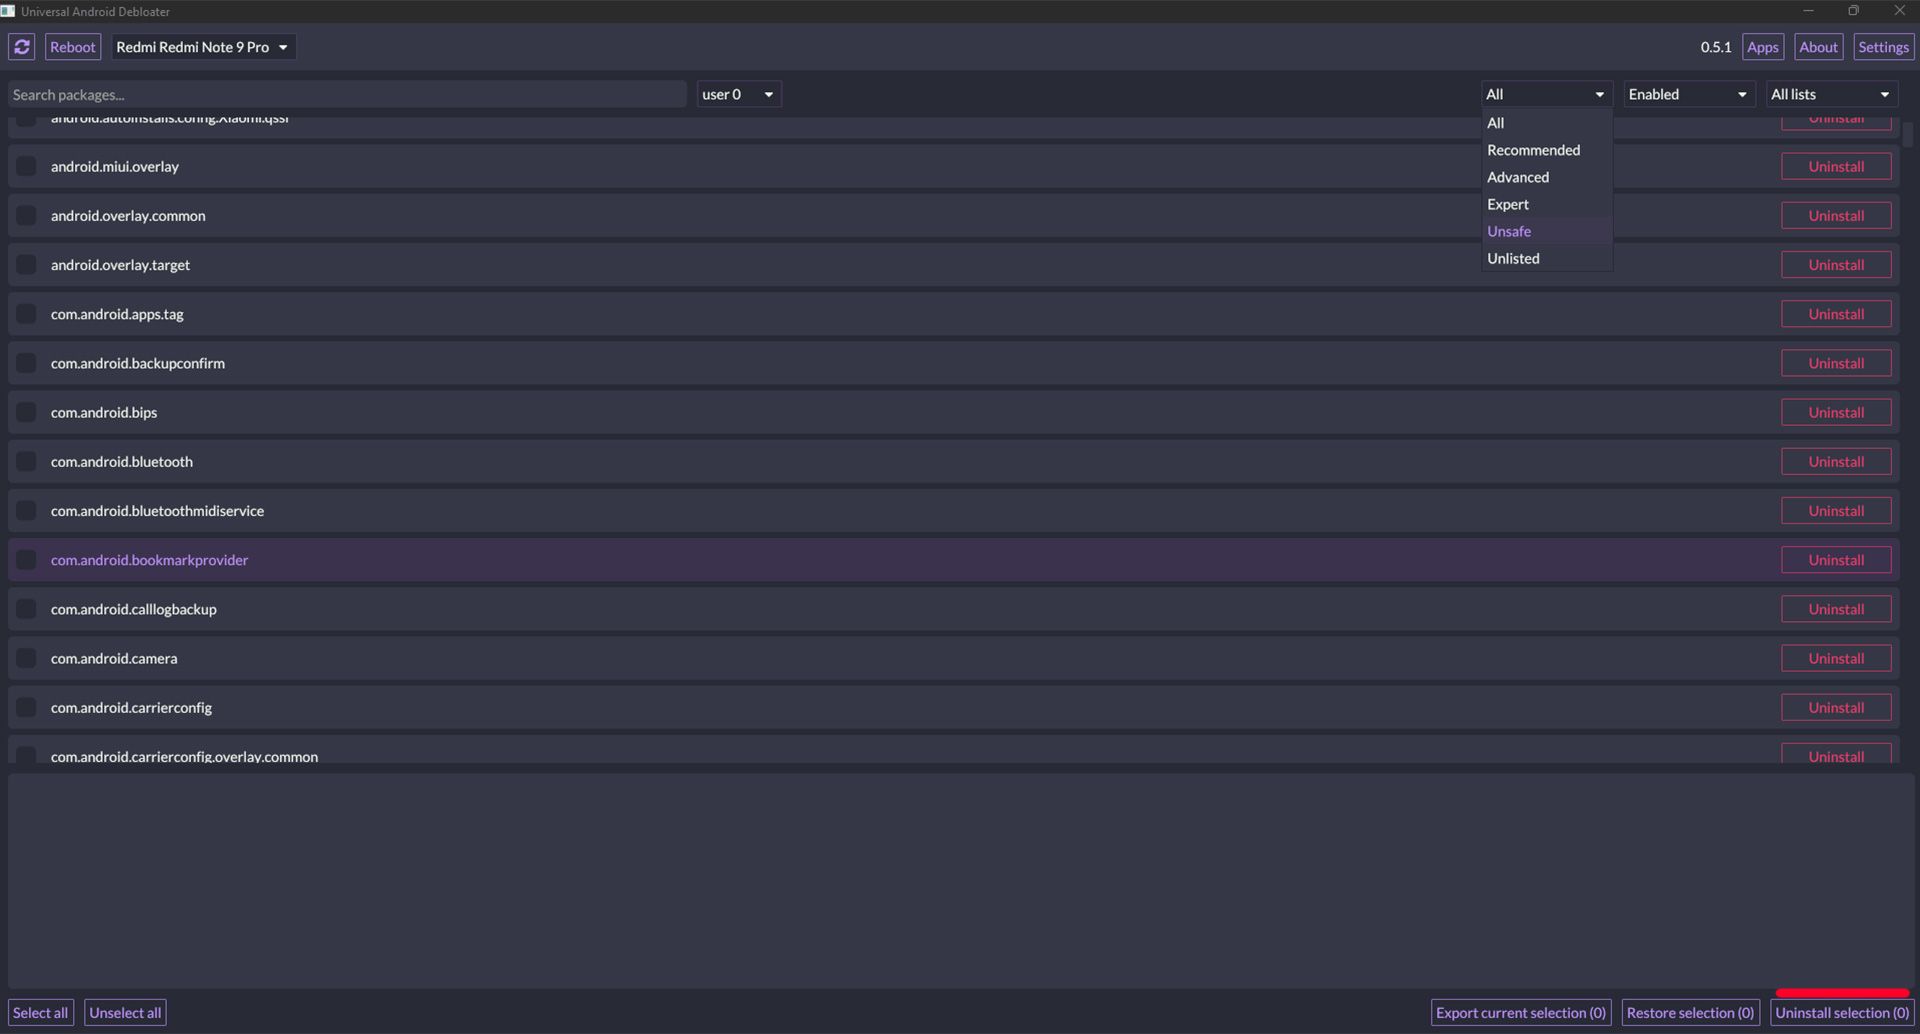This screenshot has width=1920, height=1034.
Task: Choose All in the filter menu
Action: point(1546,123)
